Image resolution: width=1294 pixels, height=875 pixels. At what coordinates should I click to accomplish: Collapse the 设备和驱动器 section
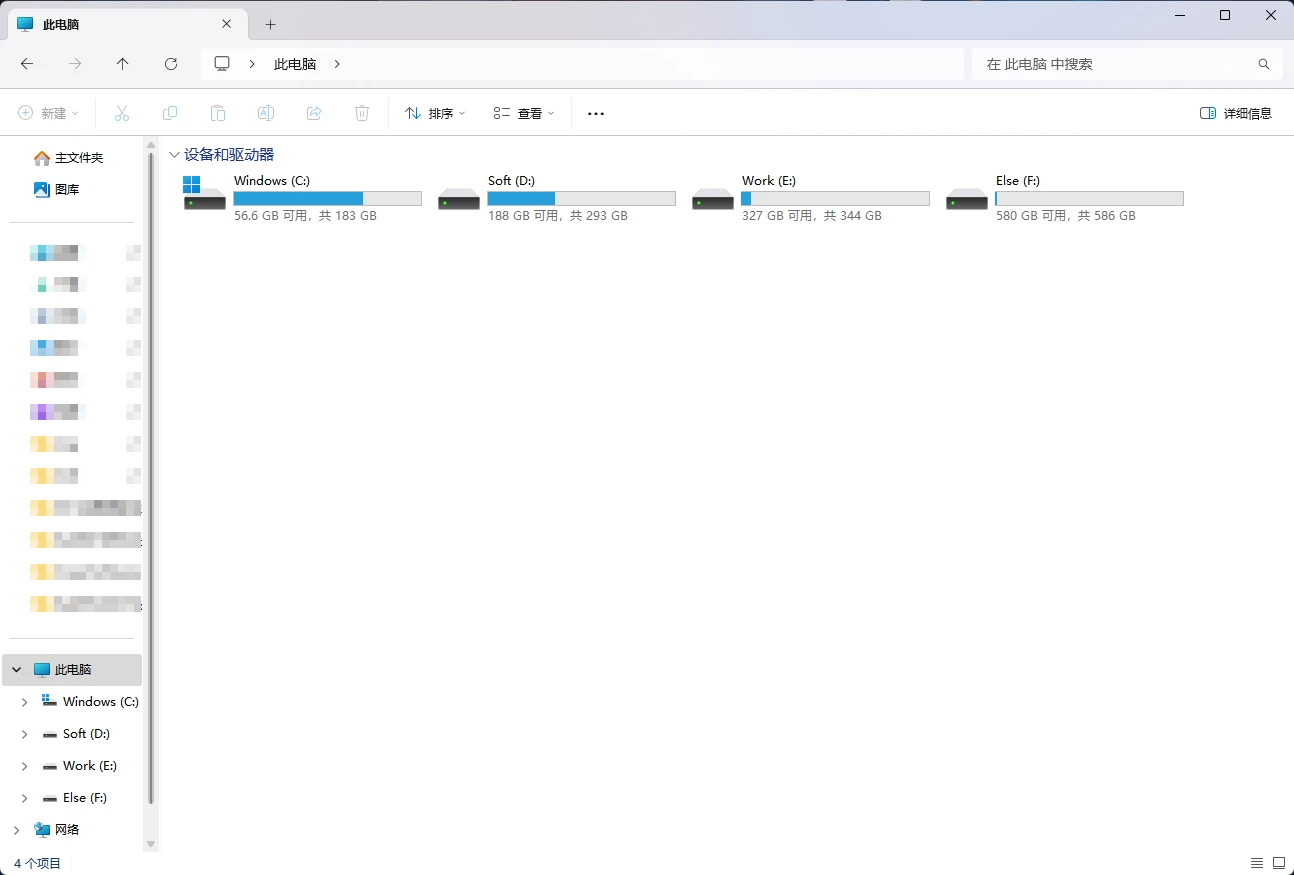click(174, 155)
